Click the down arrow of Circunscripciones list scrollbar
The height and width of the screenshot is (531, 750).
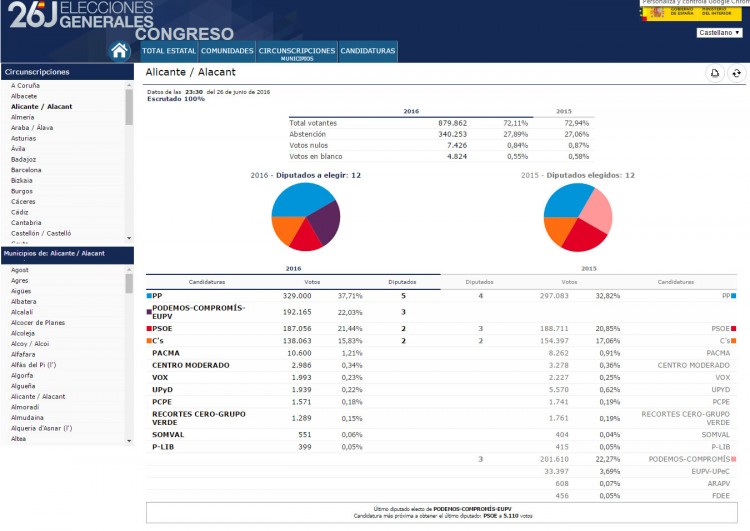pyautogui.click(x=129, y=238)
